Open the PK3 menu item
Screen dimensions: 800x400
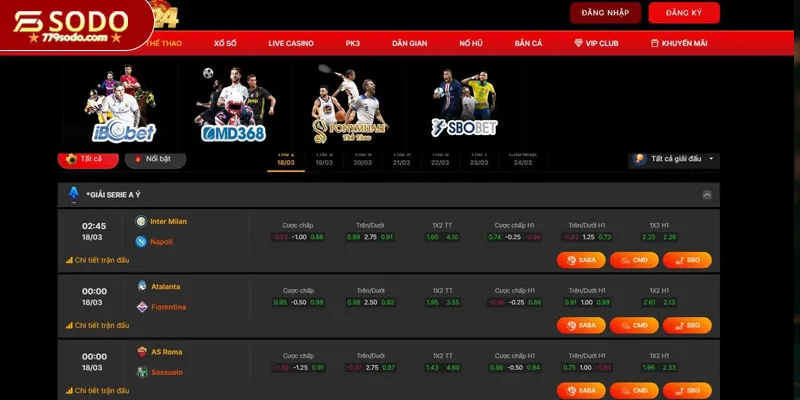coord(353,43)
